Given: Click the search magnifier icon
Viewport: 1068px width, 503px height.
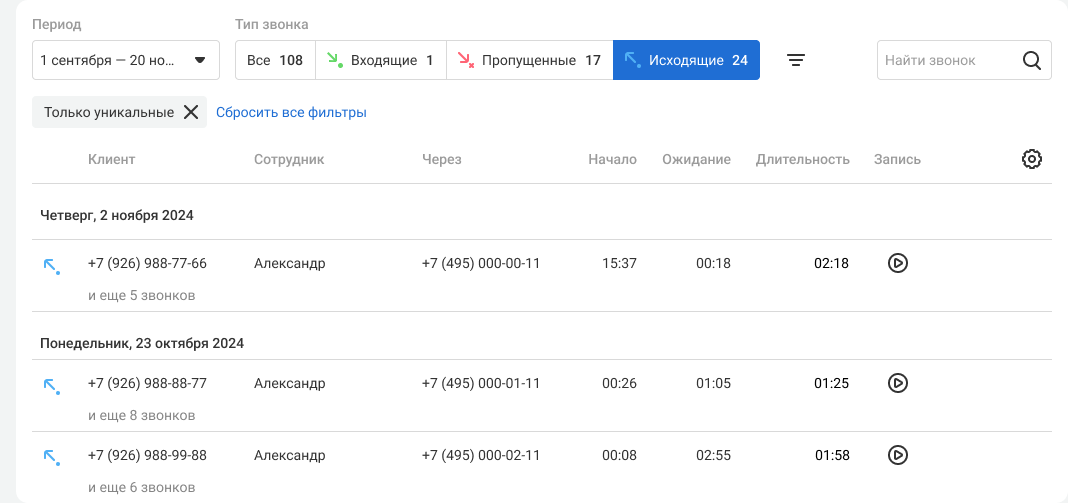Looking at the screenshot, I should 1032,60.
